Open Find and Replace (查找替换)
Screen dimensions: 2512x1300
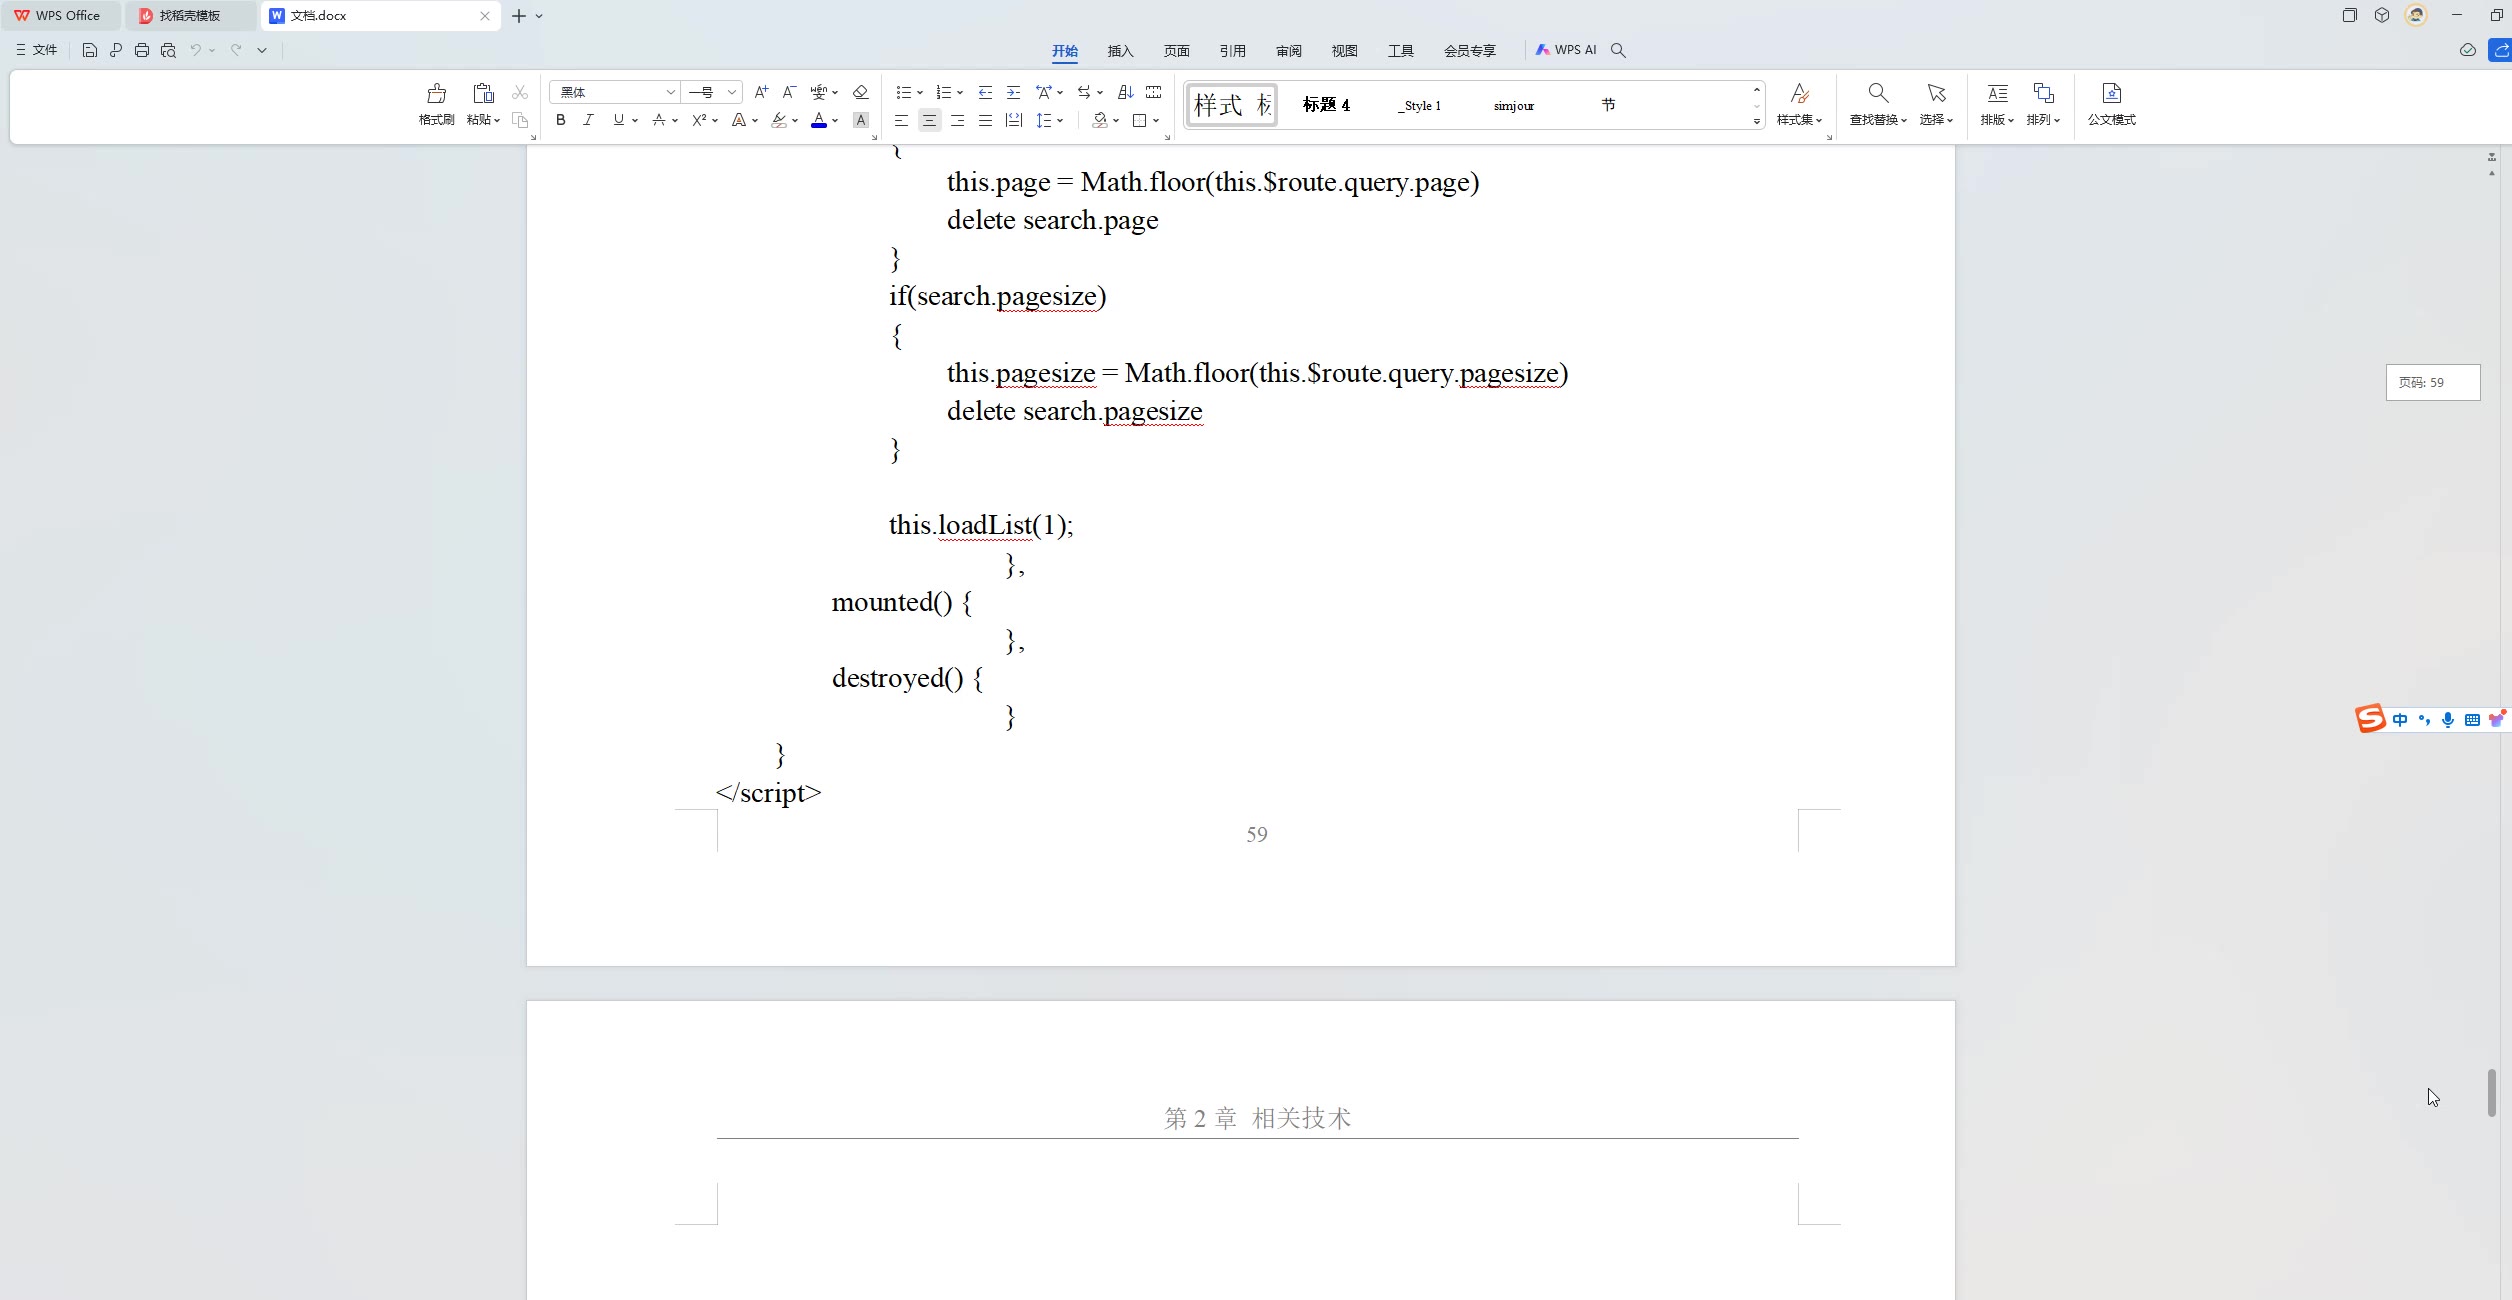click(1878, 104)
